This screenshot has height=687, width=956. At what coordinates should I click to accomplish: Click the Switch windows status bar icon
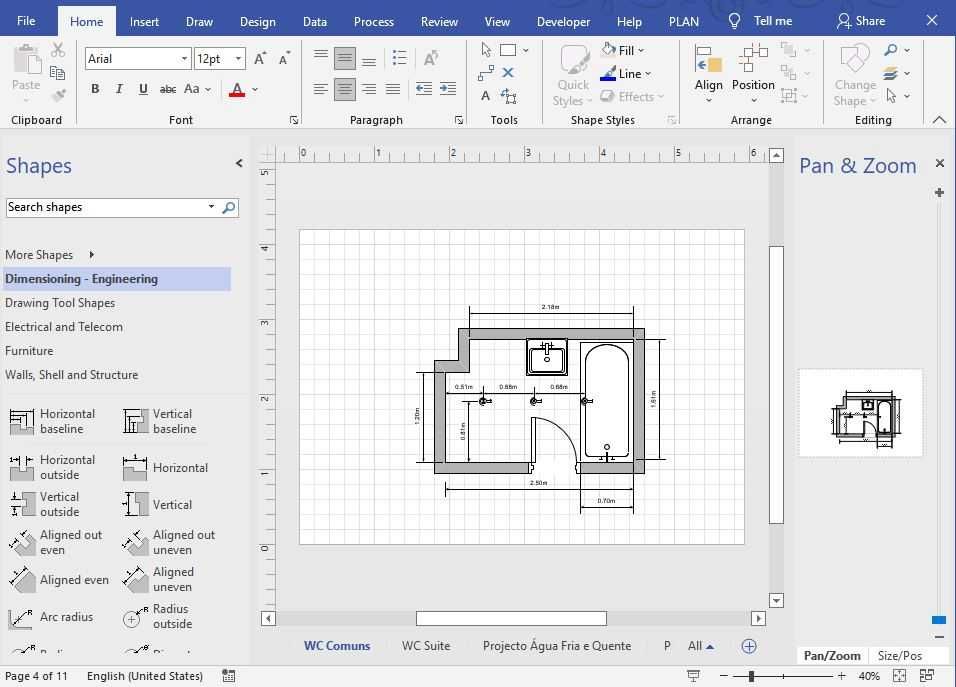(x=927, y=675)
